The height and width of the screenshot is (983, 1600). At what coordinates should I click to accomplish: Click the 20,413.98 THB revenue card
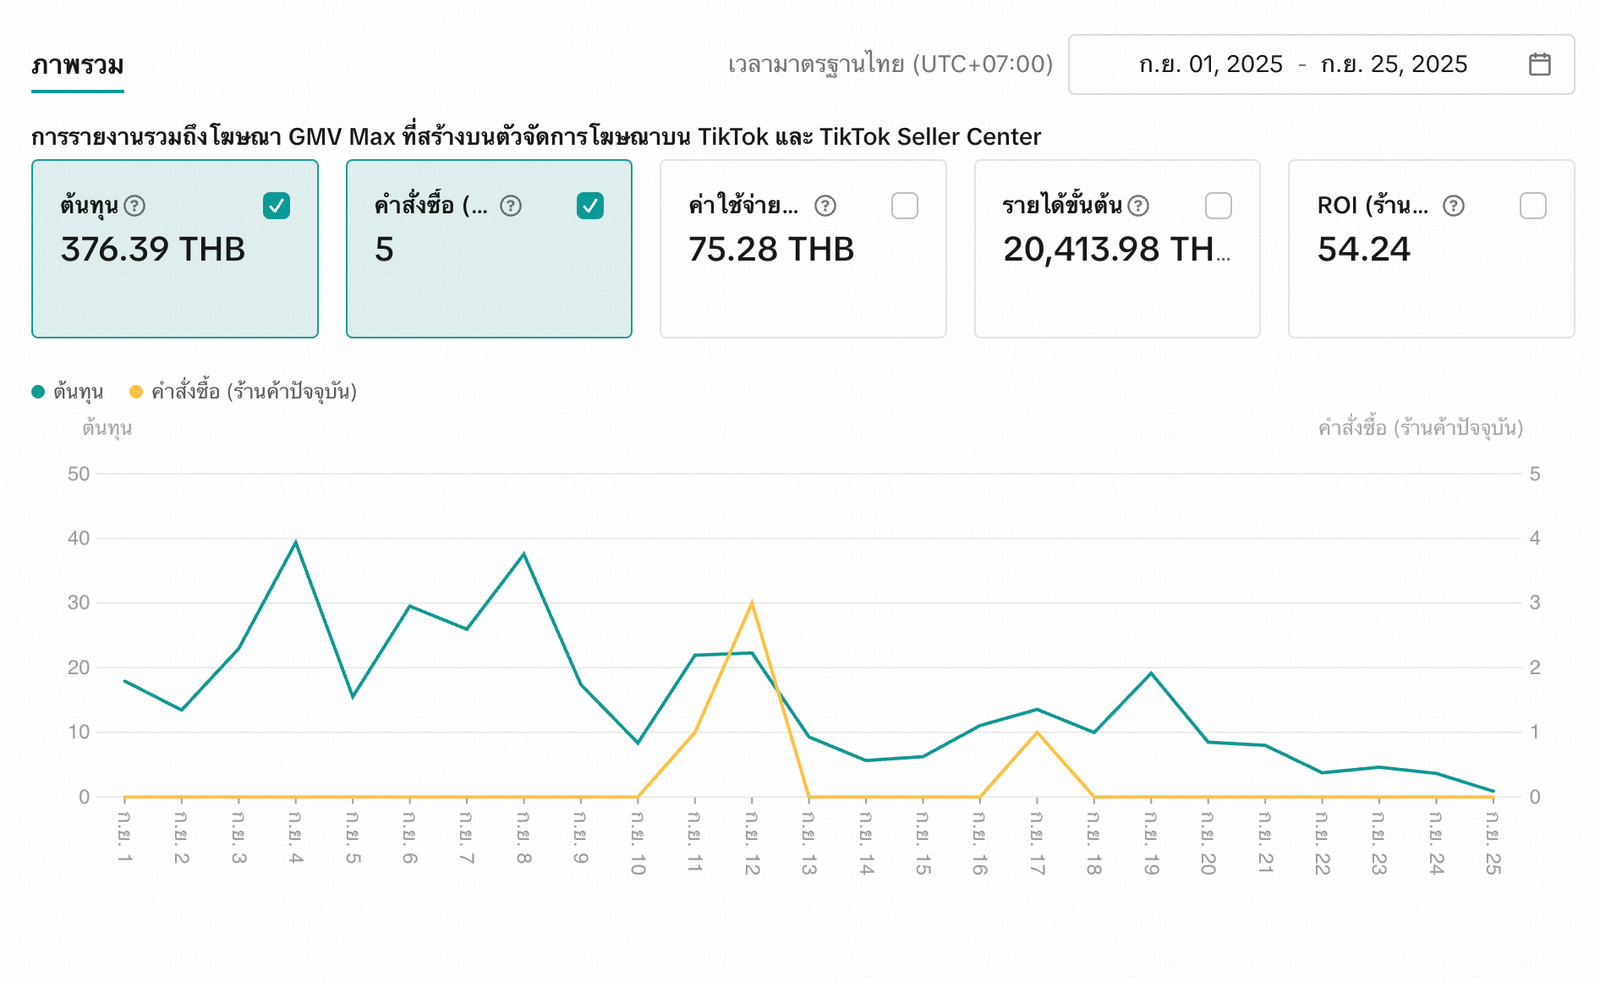click(1116, 249)
